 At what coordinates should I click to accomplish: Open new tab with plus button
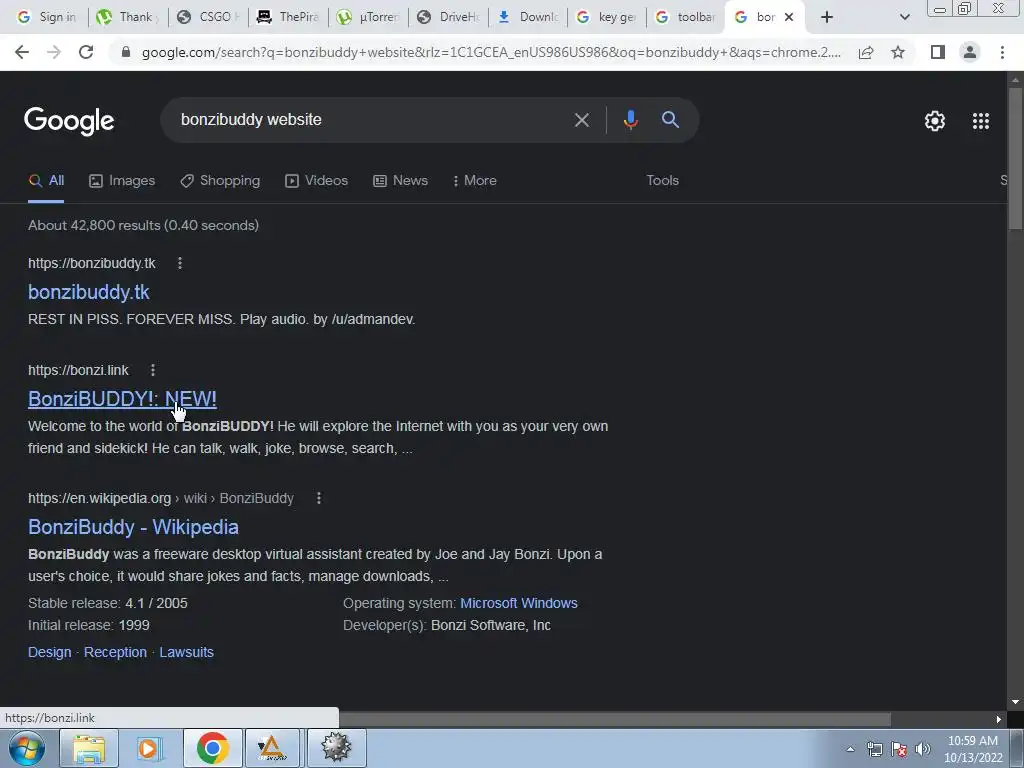pyautogui.click(x=827, y=17)
